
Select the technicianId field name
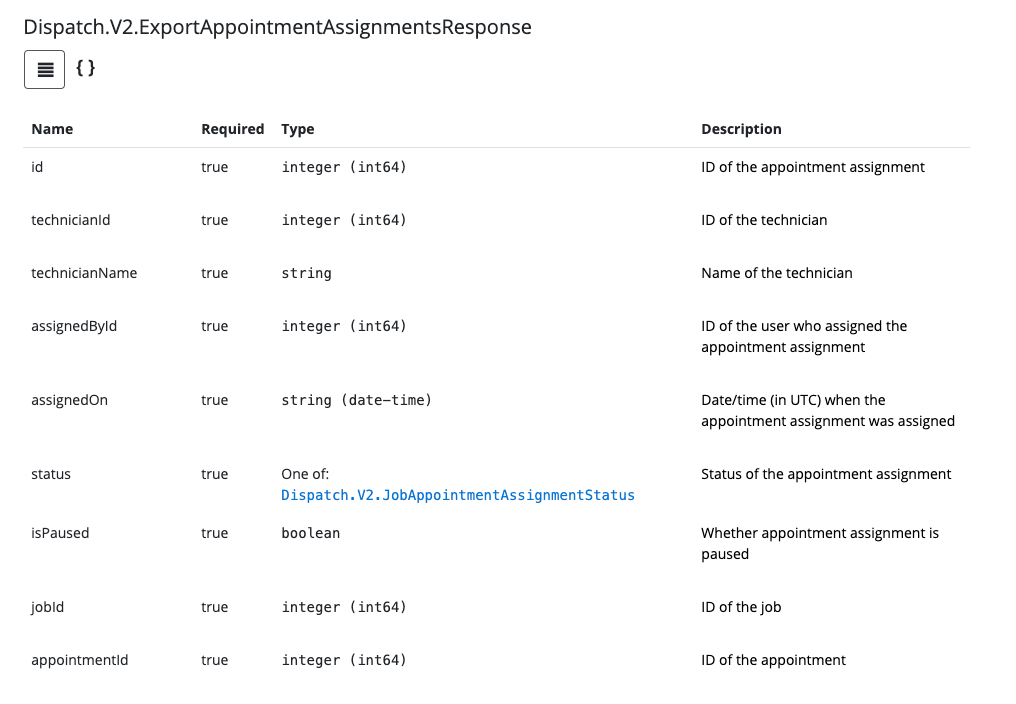71,220
